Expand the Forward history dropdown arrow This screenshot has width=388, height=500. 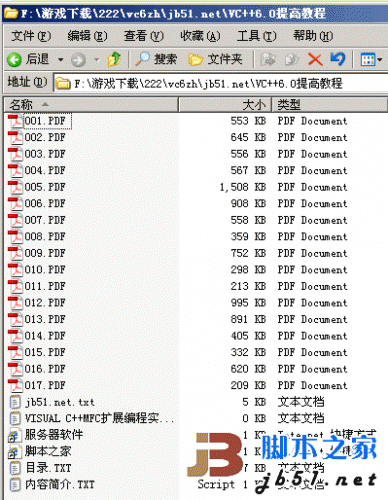coord(97,60)
